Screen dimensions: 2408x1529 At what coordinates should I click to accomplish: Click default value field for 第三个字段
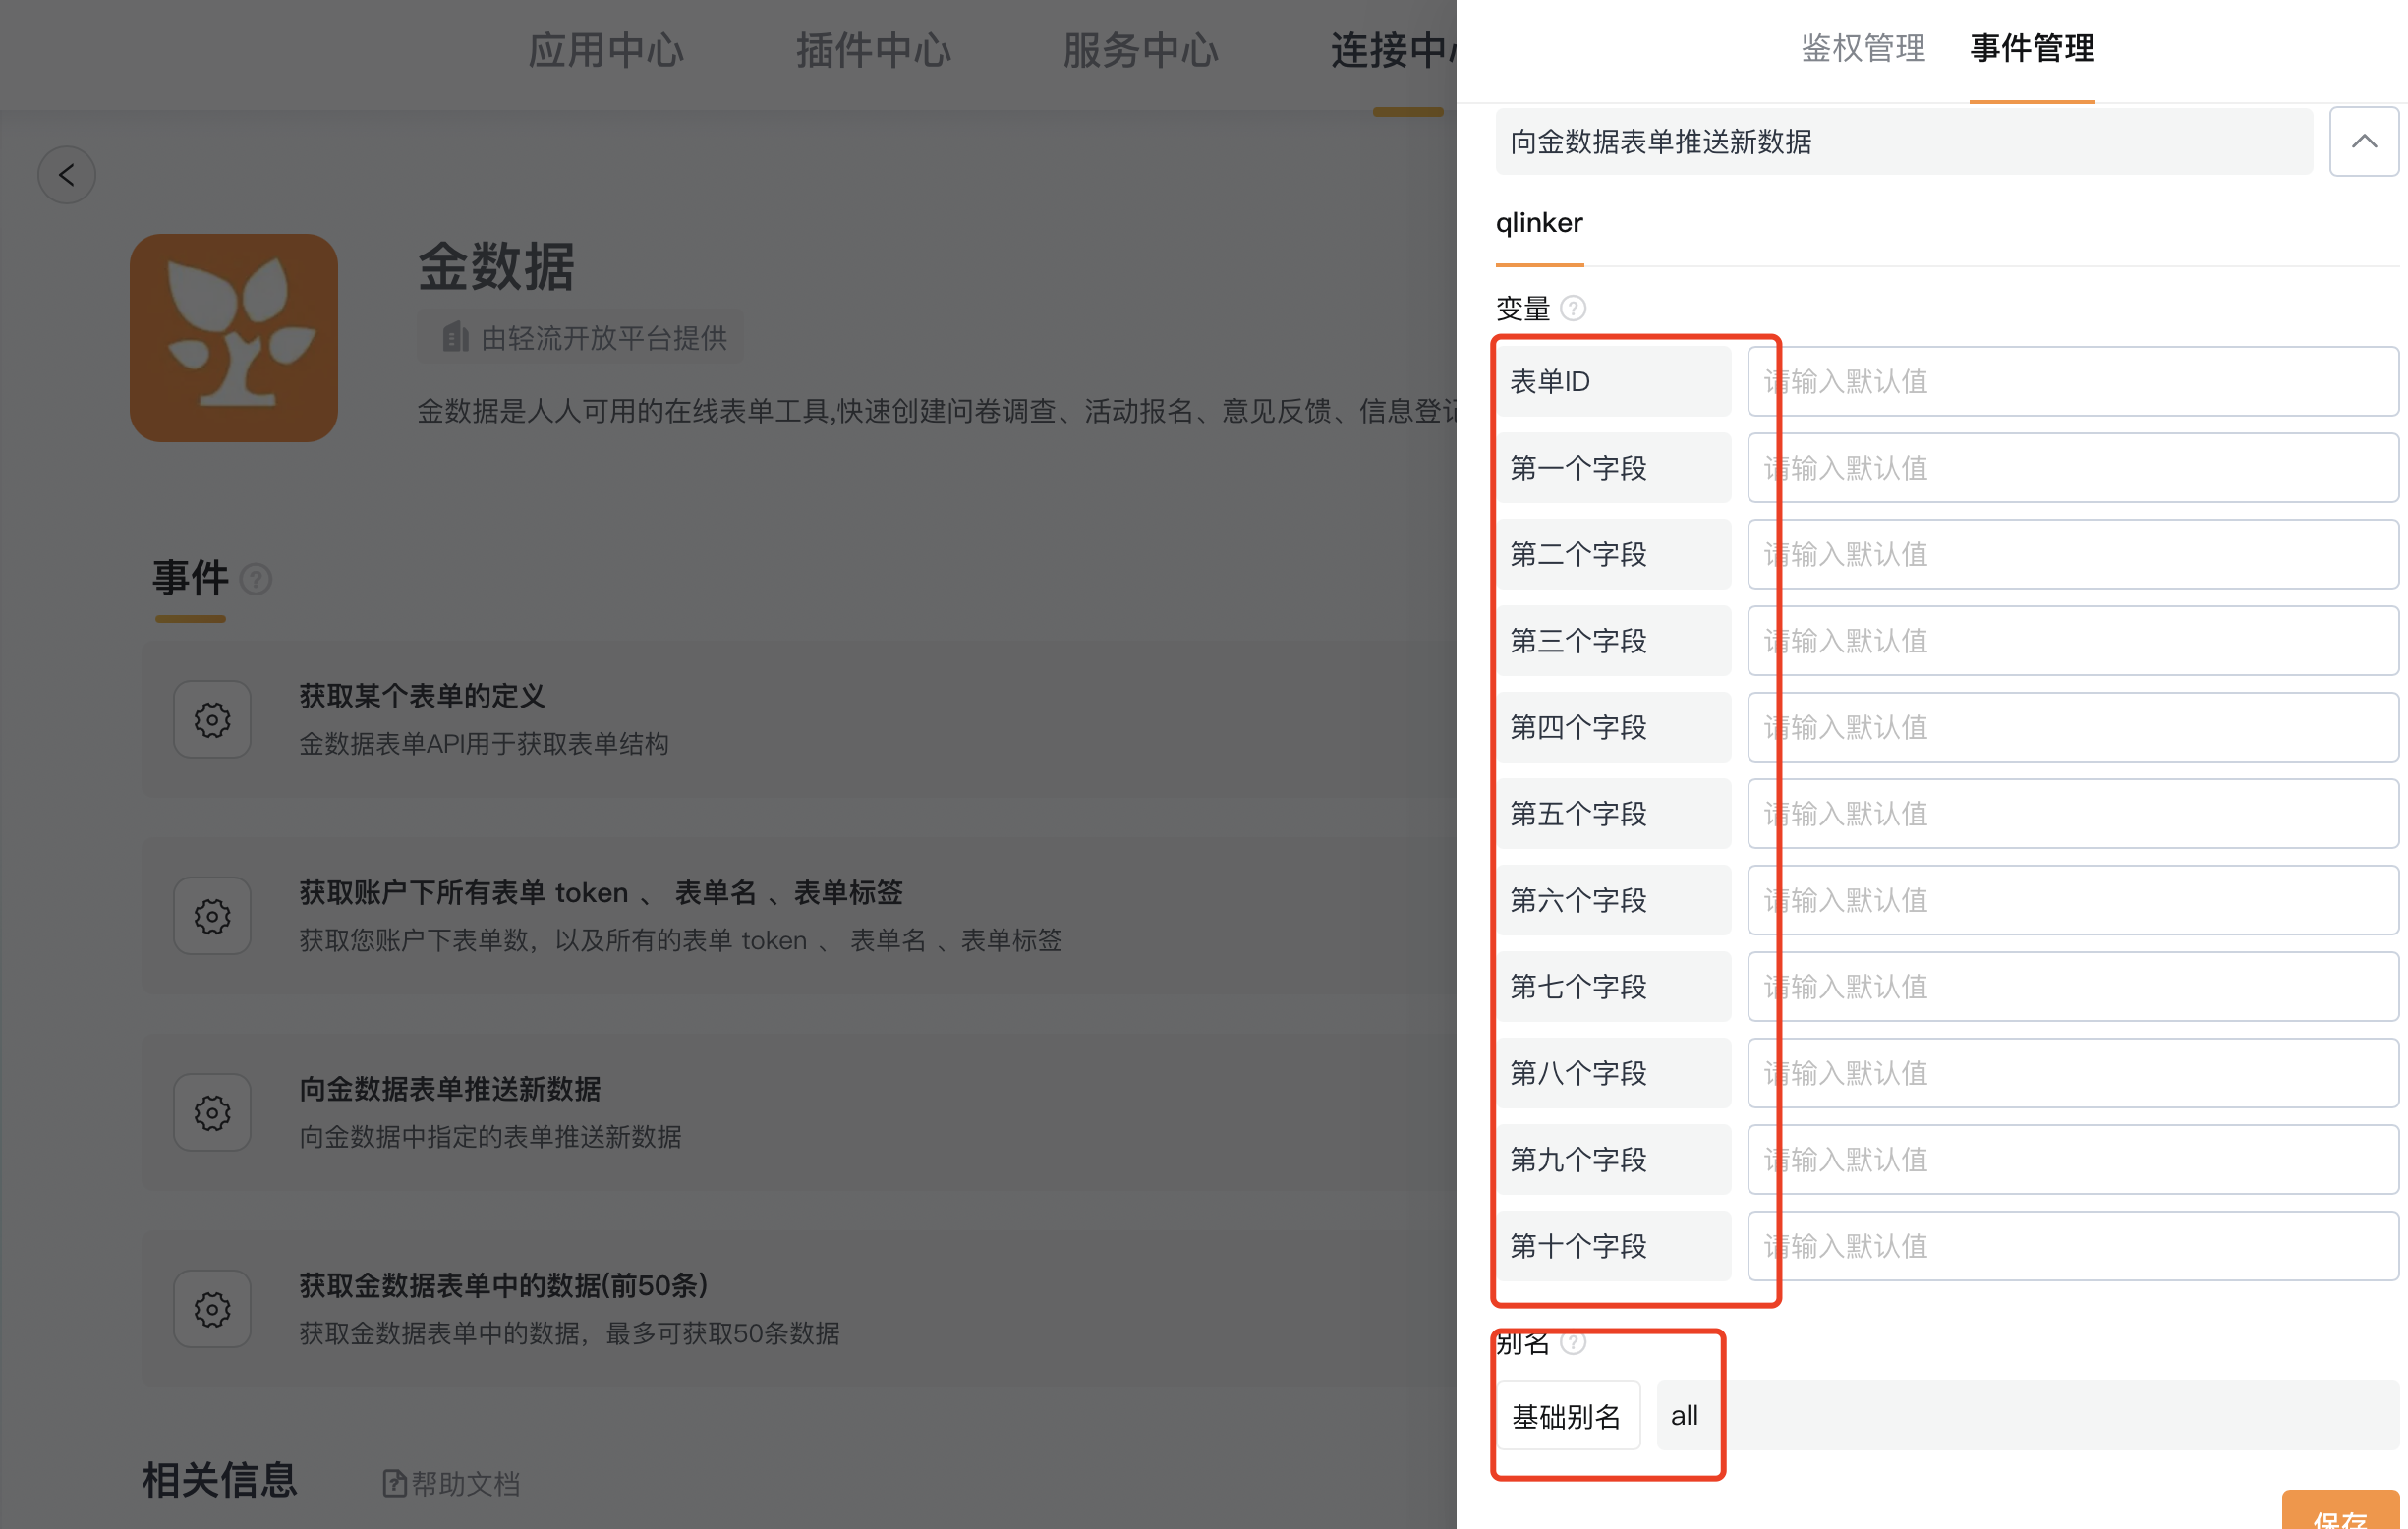(x=2073, y=641)
